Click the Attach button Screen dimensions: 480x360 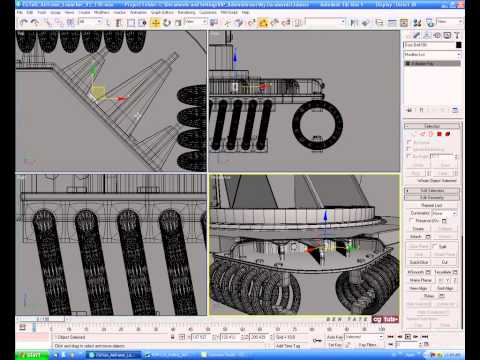[x=416, y=237]
